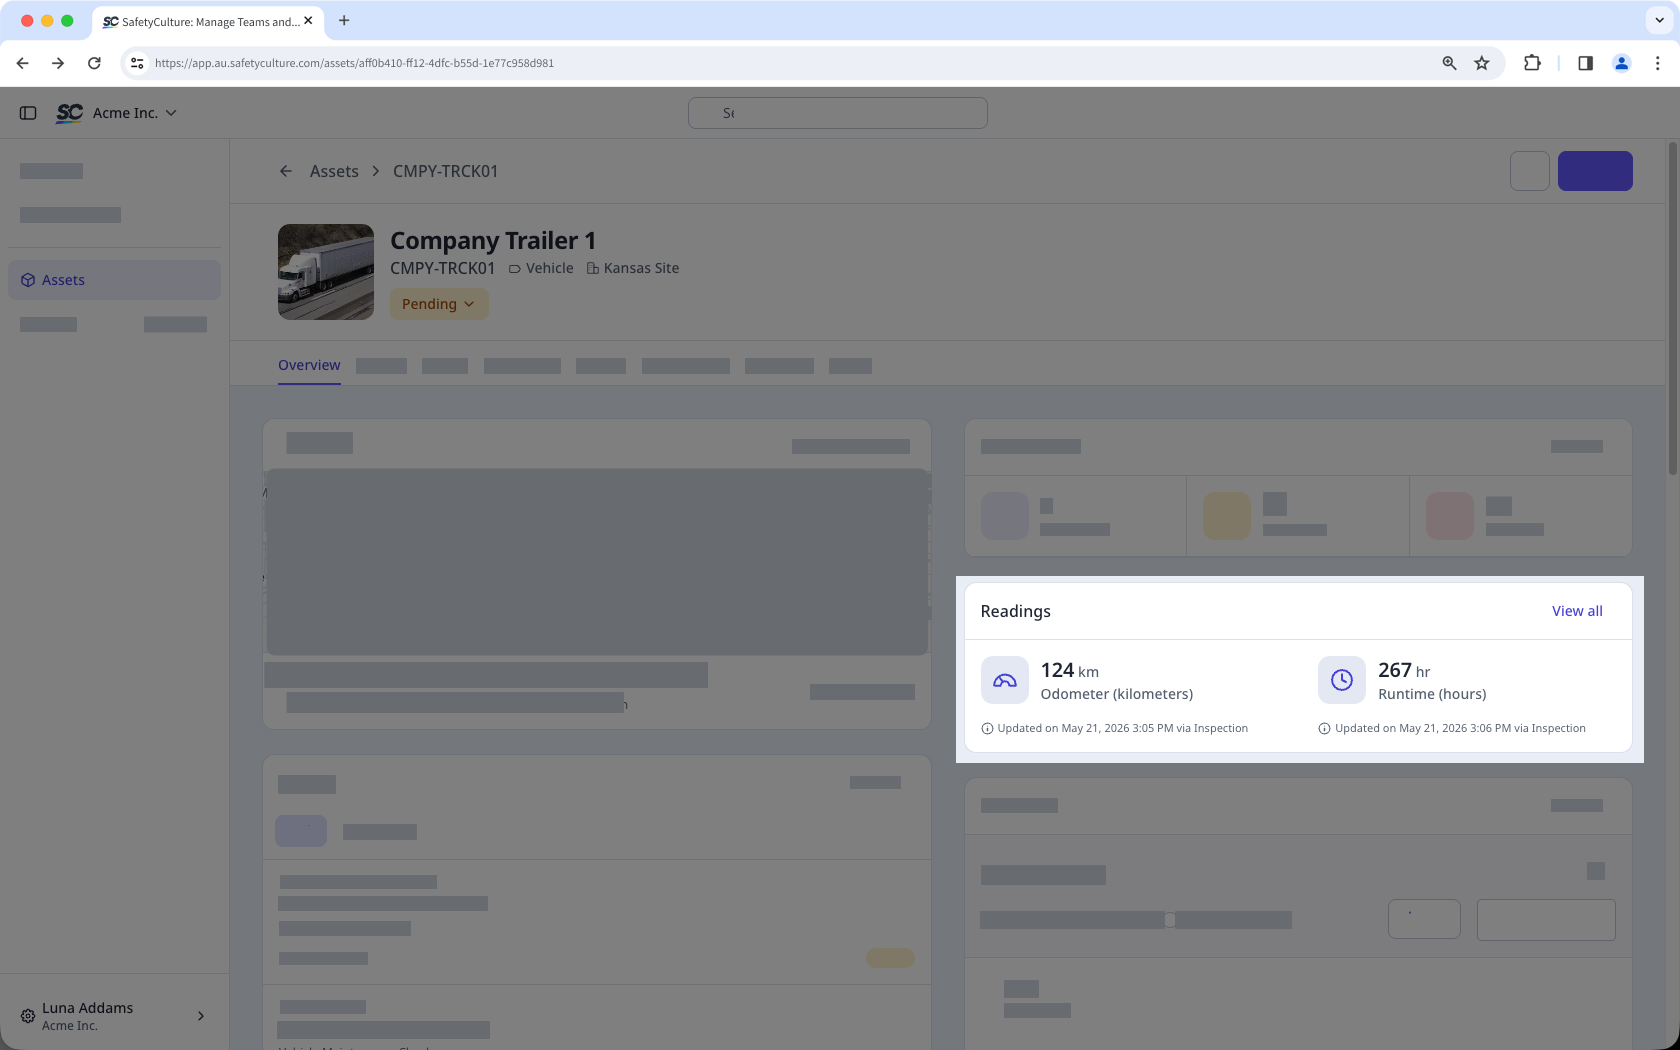Click the runtime clock icon
The image size is (1680, 1050).
(x=1342, y=680)
